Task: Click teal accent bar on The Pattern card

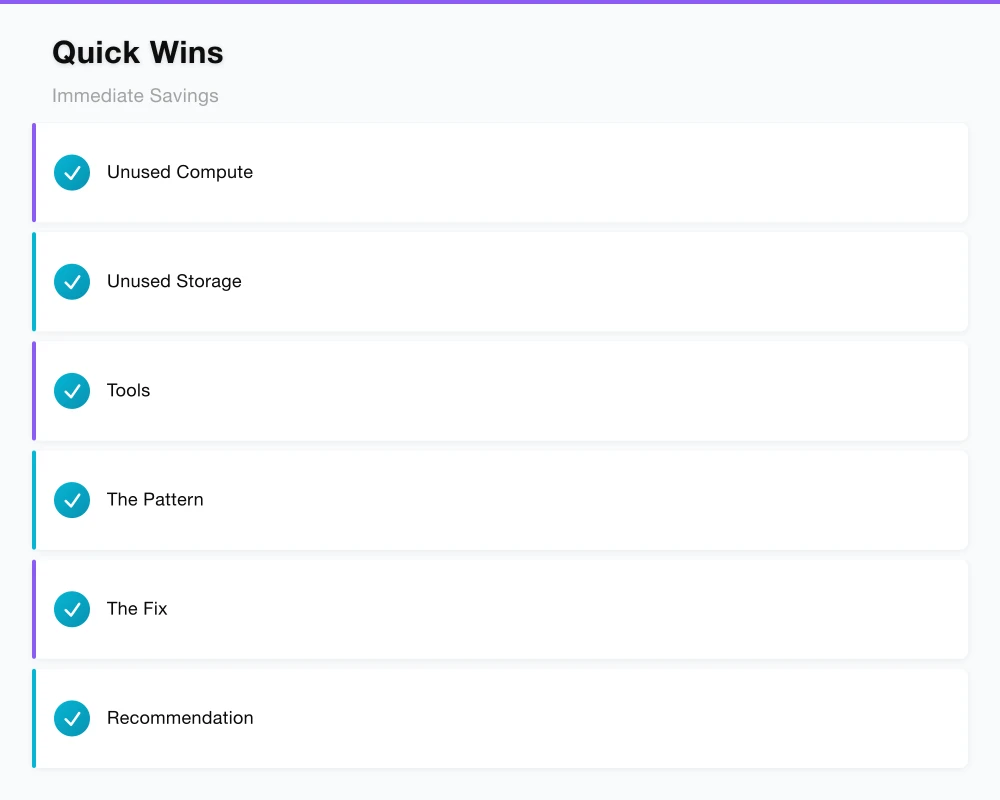Action: (34, 500)
